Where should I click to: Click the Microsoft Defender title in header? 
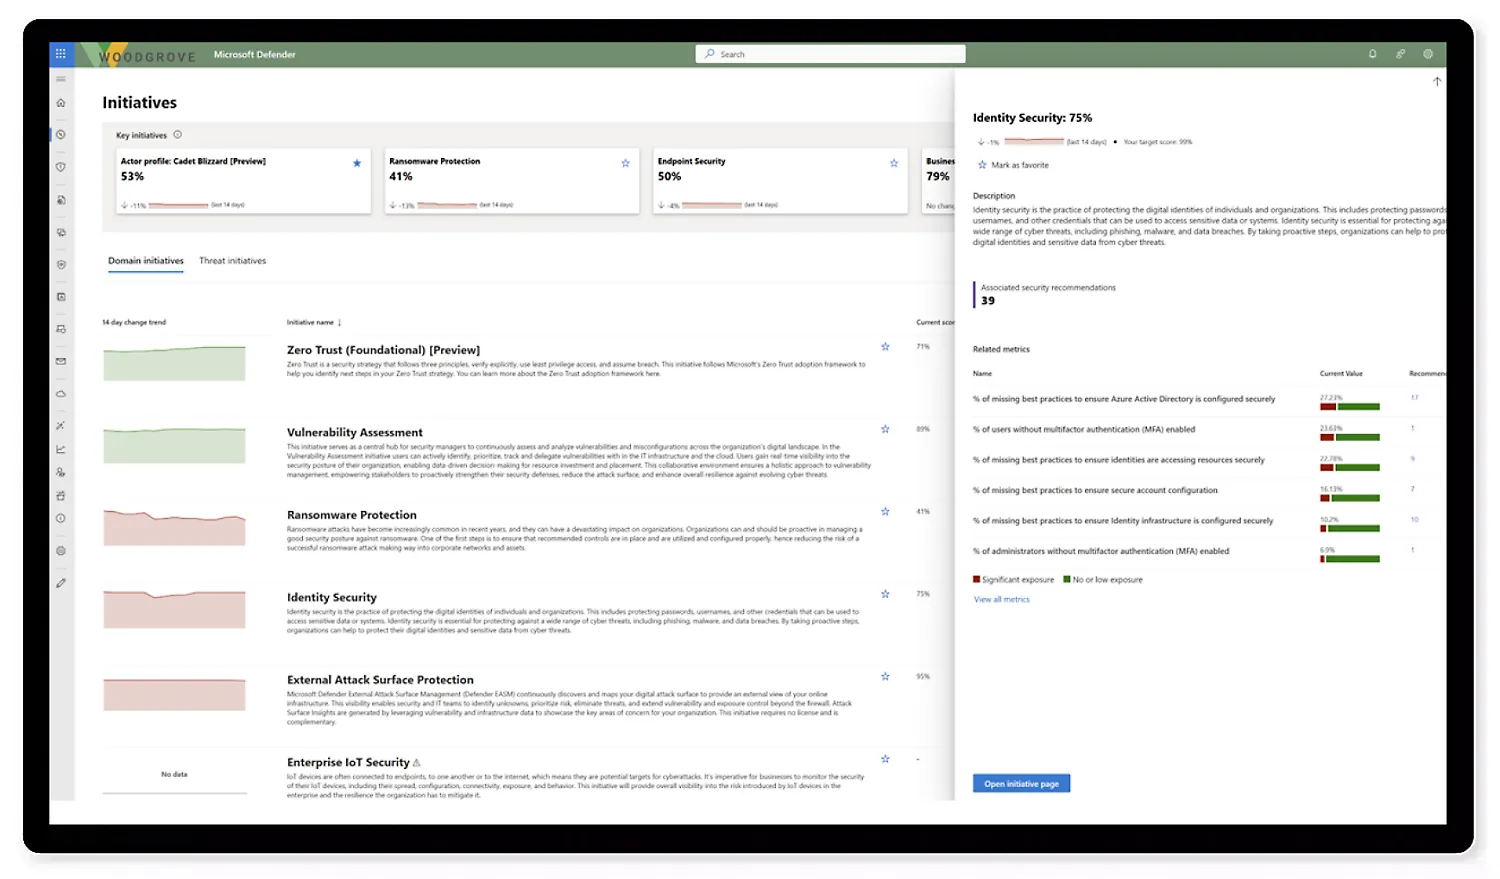(x=255, y=55)
